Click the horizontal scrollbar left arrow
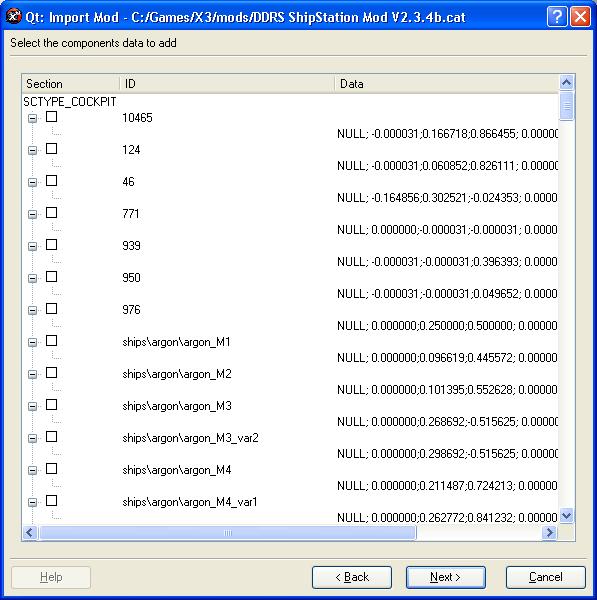 click(x=30, y=532)
